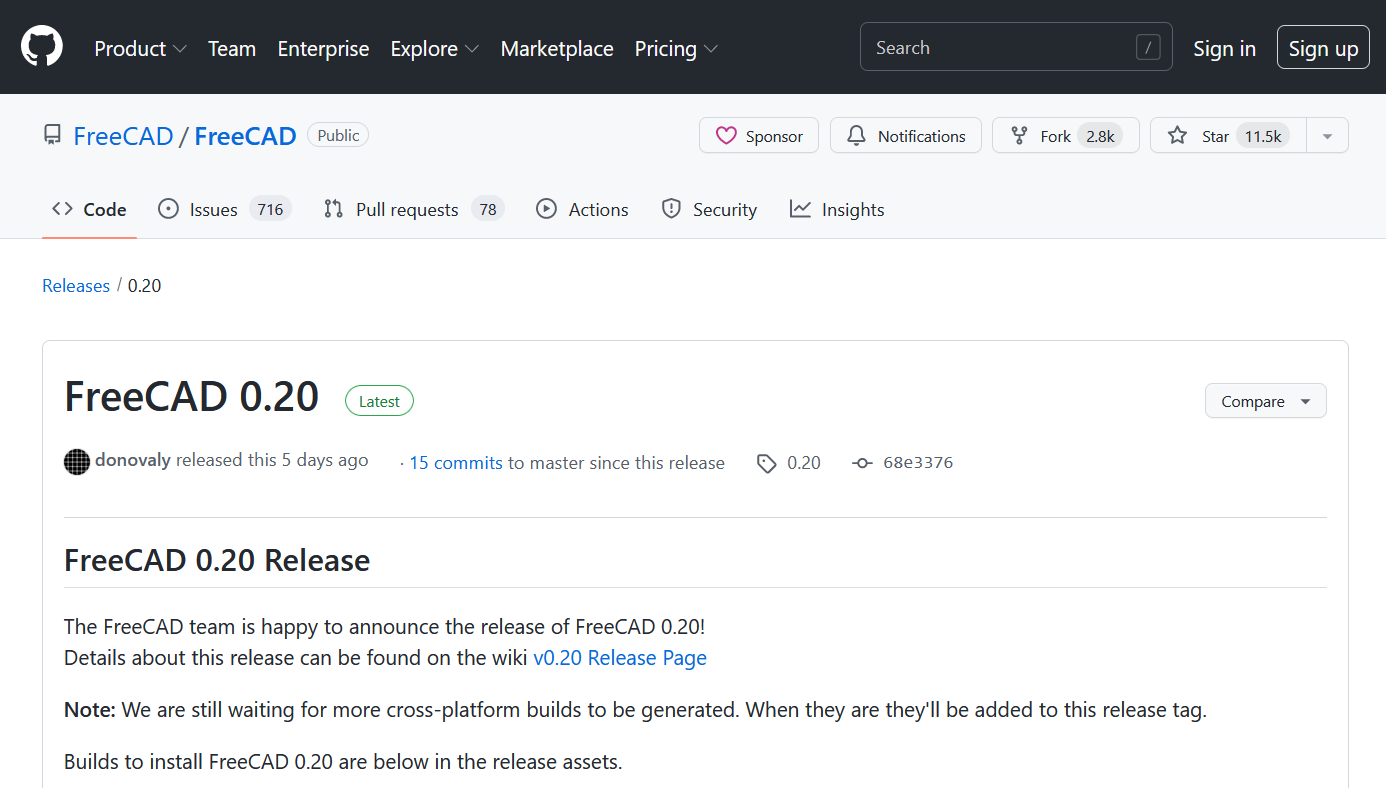Screen dimensions: 1386x788
Task: Click the bold Note: text
Action: point(90,711)
